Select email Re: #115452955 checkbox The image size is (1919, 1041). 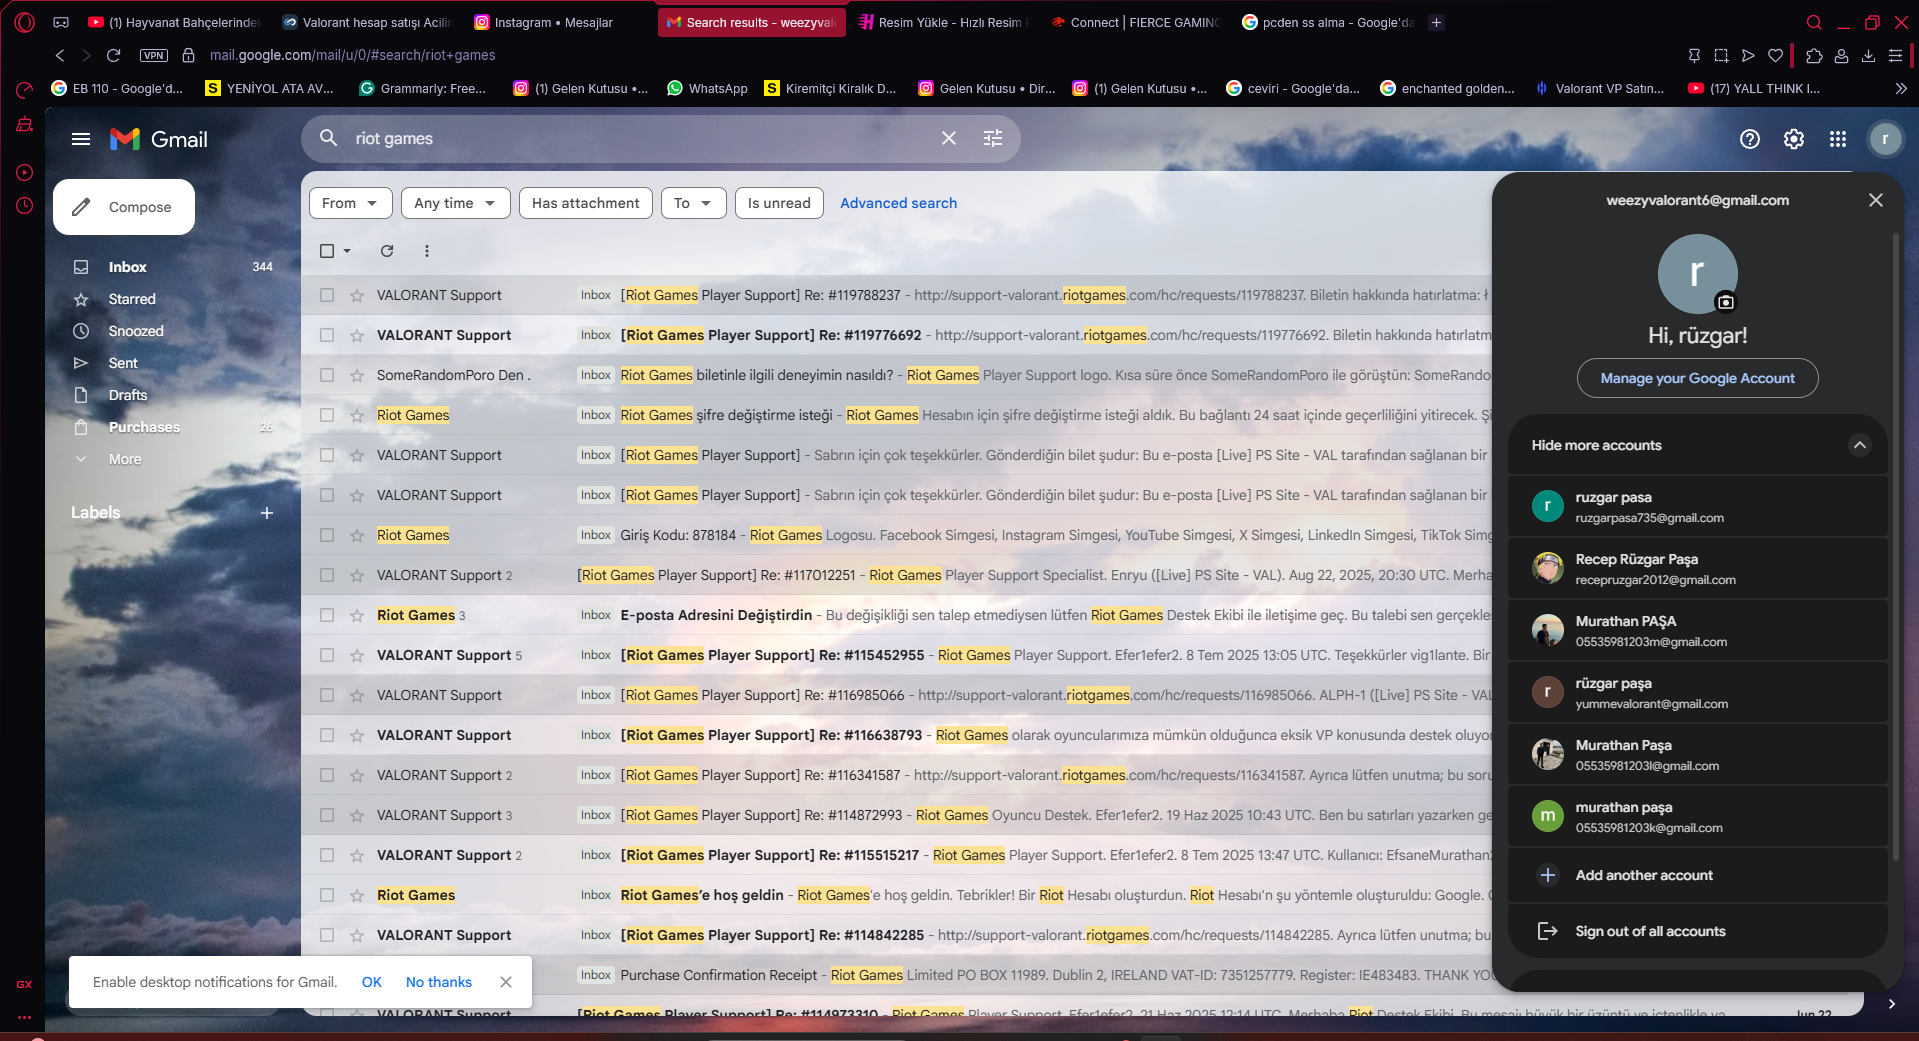click(x=327, y=655)
